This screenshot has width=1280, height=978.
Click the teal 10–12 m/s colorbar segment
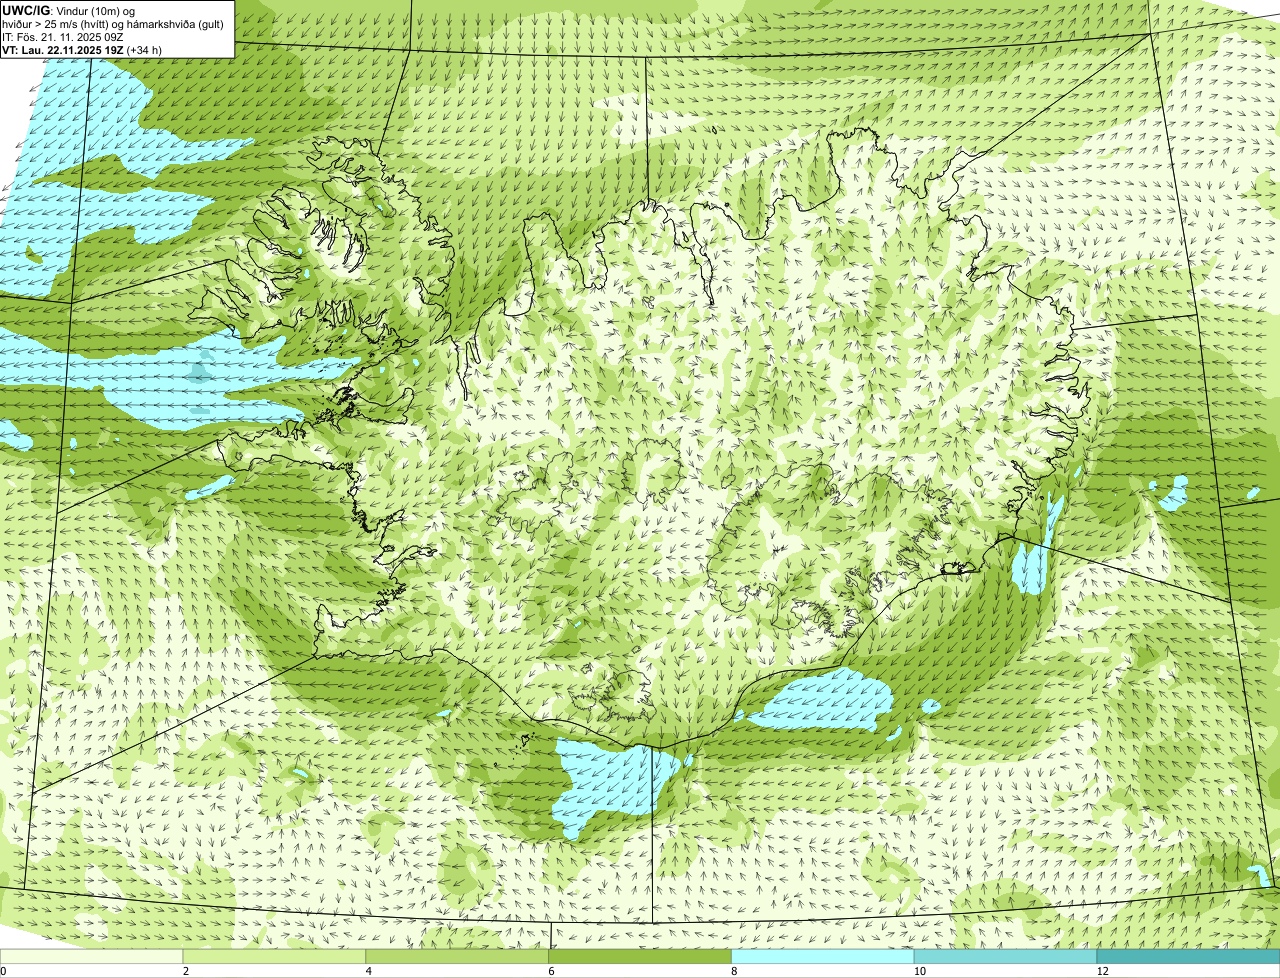click(x=1006, y=957)
